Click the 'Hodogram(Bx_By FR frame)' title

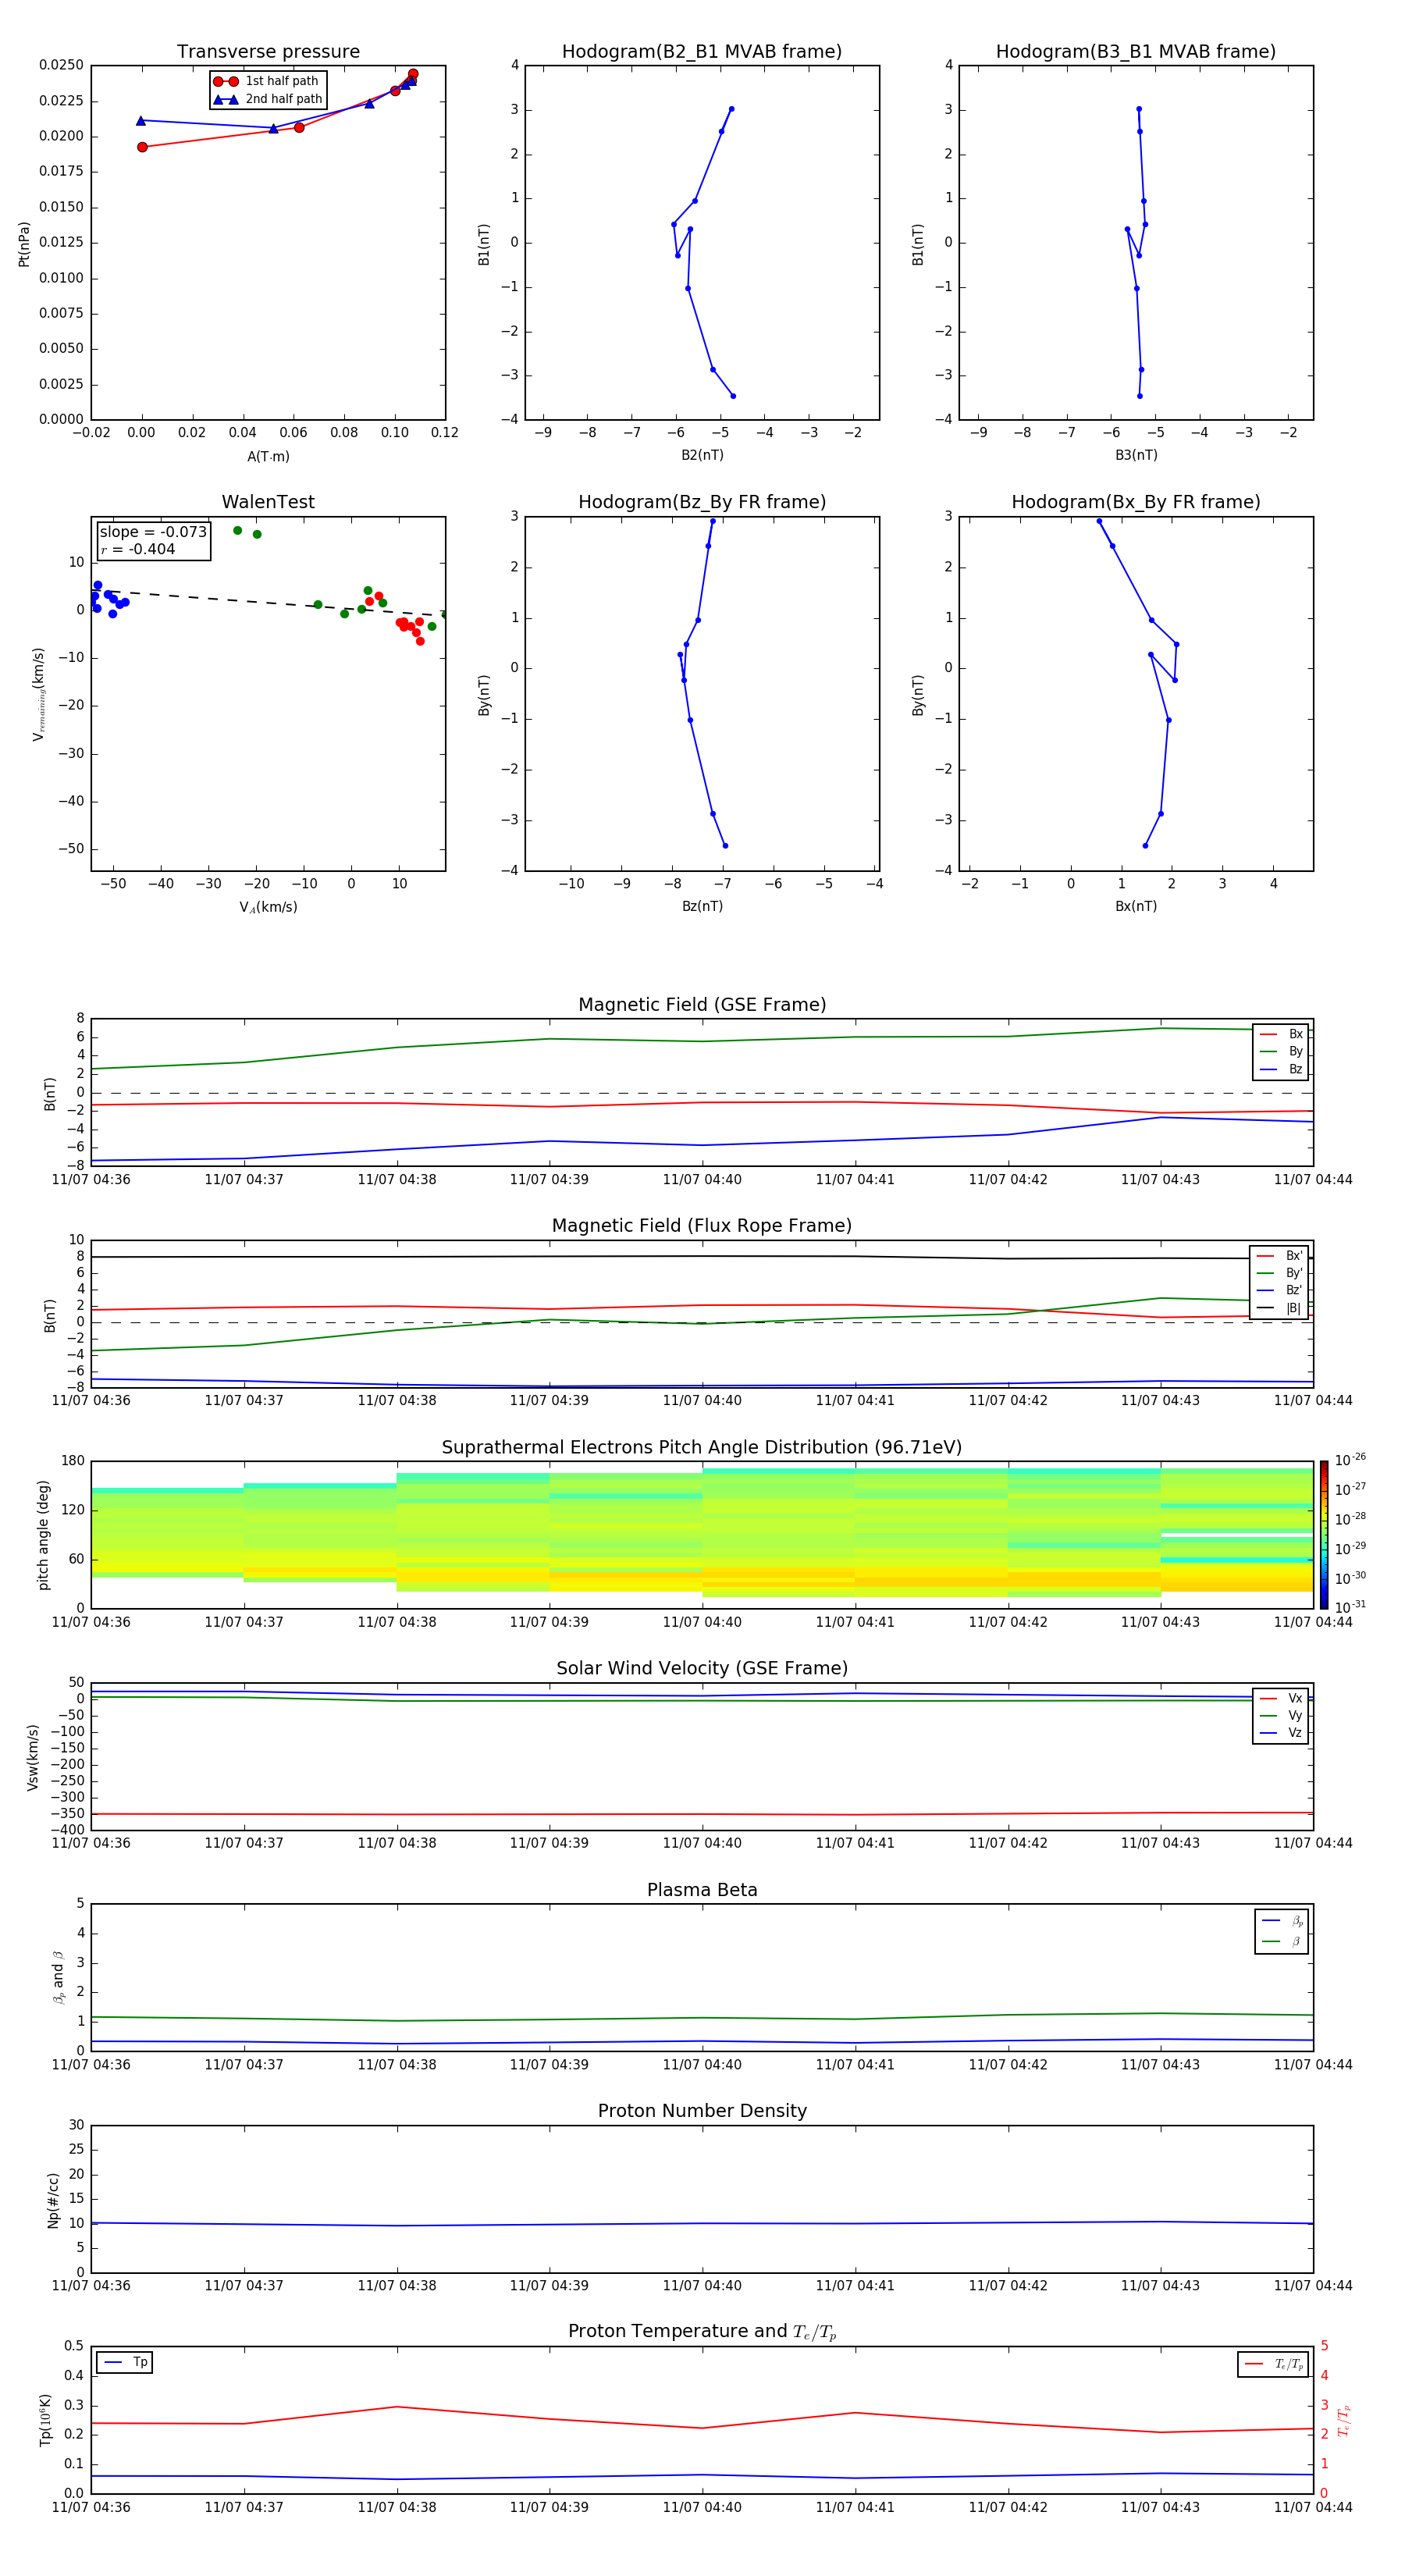tap(1136, 502)
